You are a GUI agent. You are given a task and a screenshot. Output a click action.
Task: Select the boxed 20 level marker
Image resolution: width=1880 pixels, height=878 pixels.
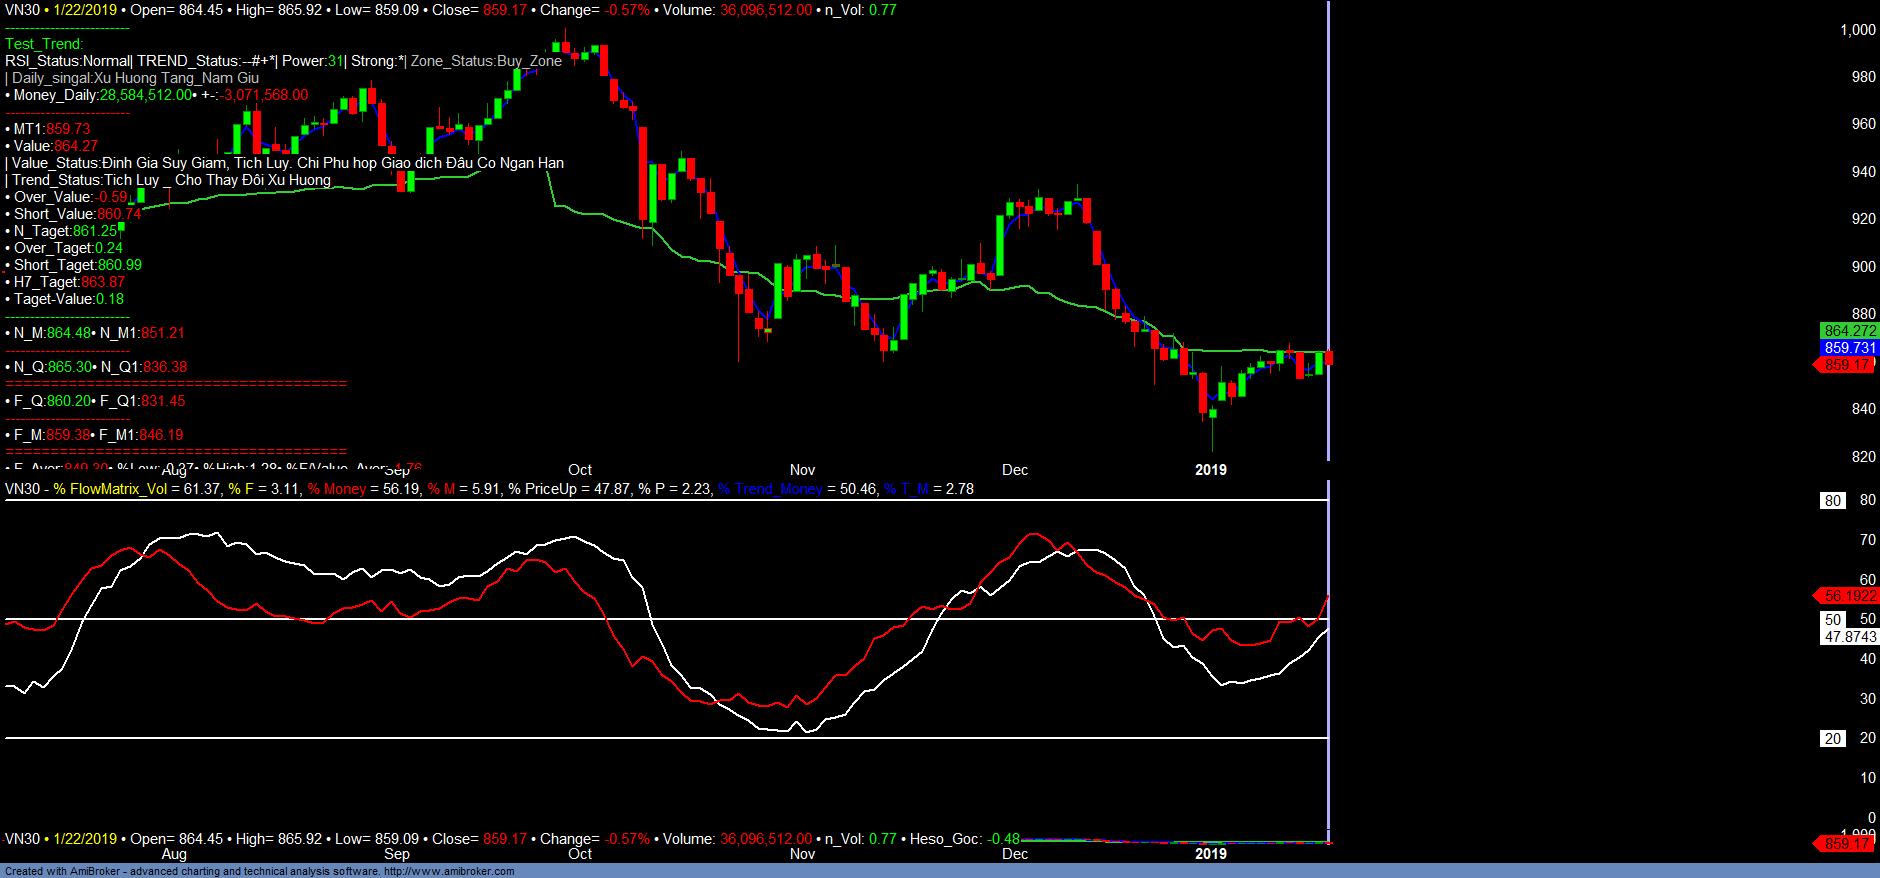tap(1832, 739)
